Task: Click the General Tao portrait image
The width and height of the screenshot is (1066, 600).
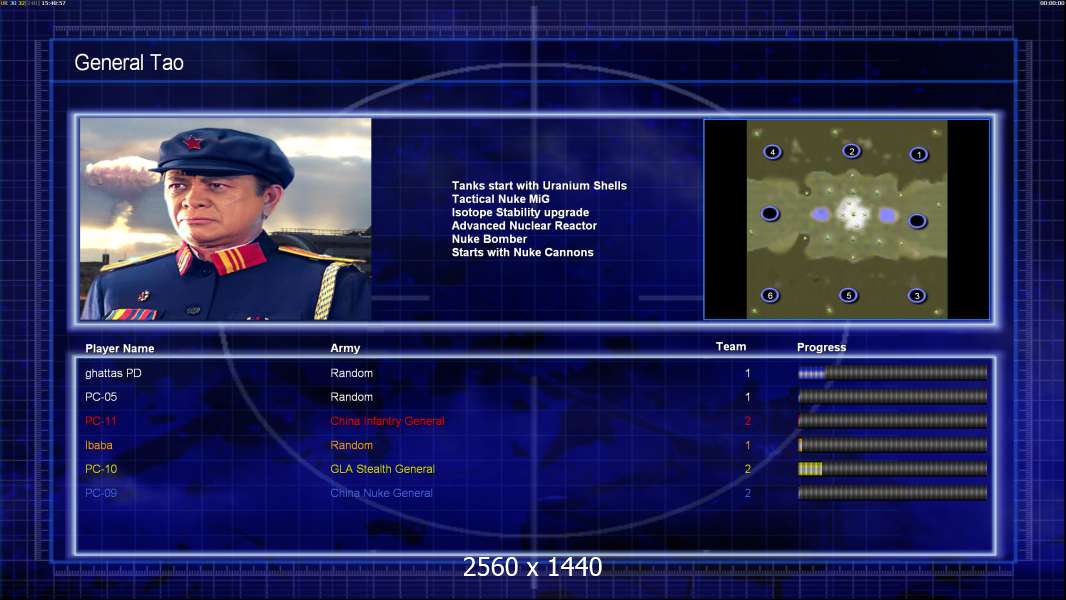Action: point(226,219)
